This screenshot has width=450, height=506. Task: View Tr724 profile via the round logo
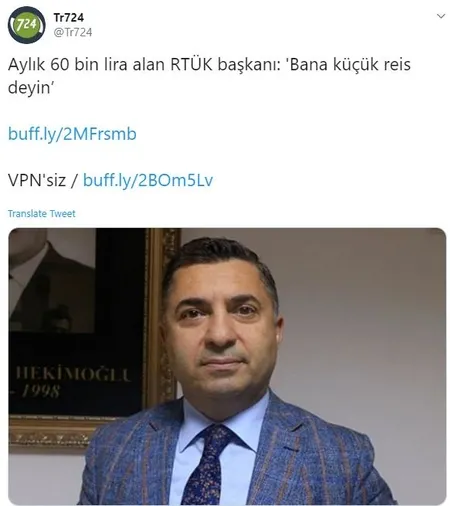pos(26,25)
